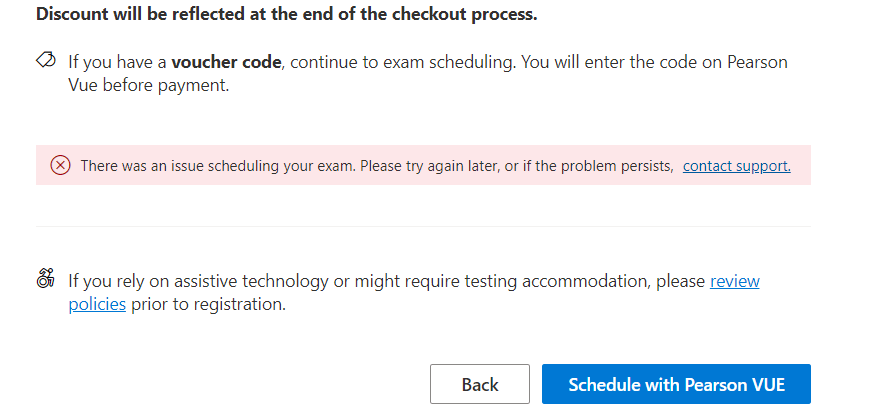The image size is (869, 416).
Task: Click the 'Discount will be reflected' heading
Action: pyautogui.click(x=287, y=14)
